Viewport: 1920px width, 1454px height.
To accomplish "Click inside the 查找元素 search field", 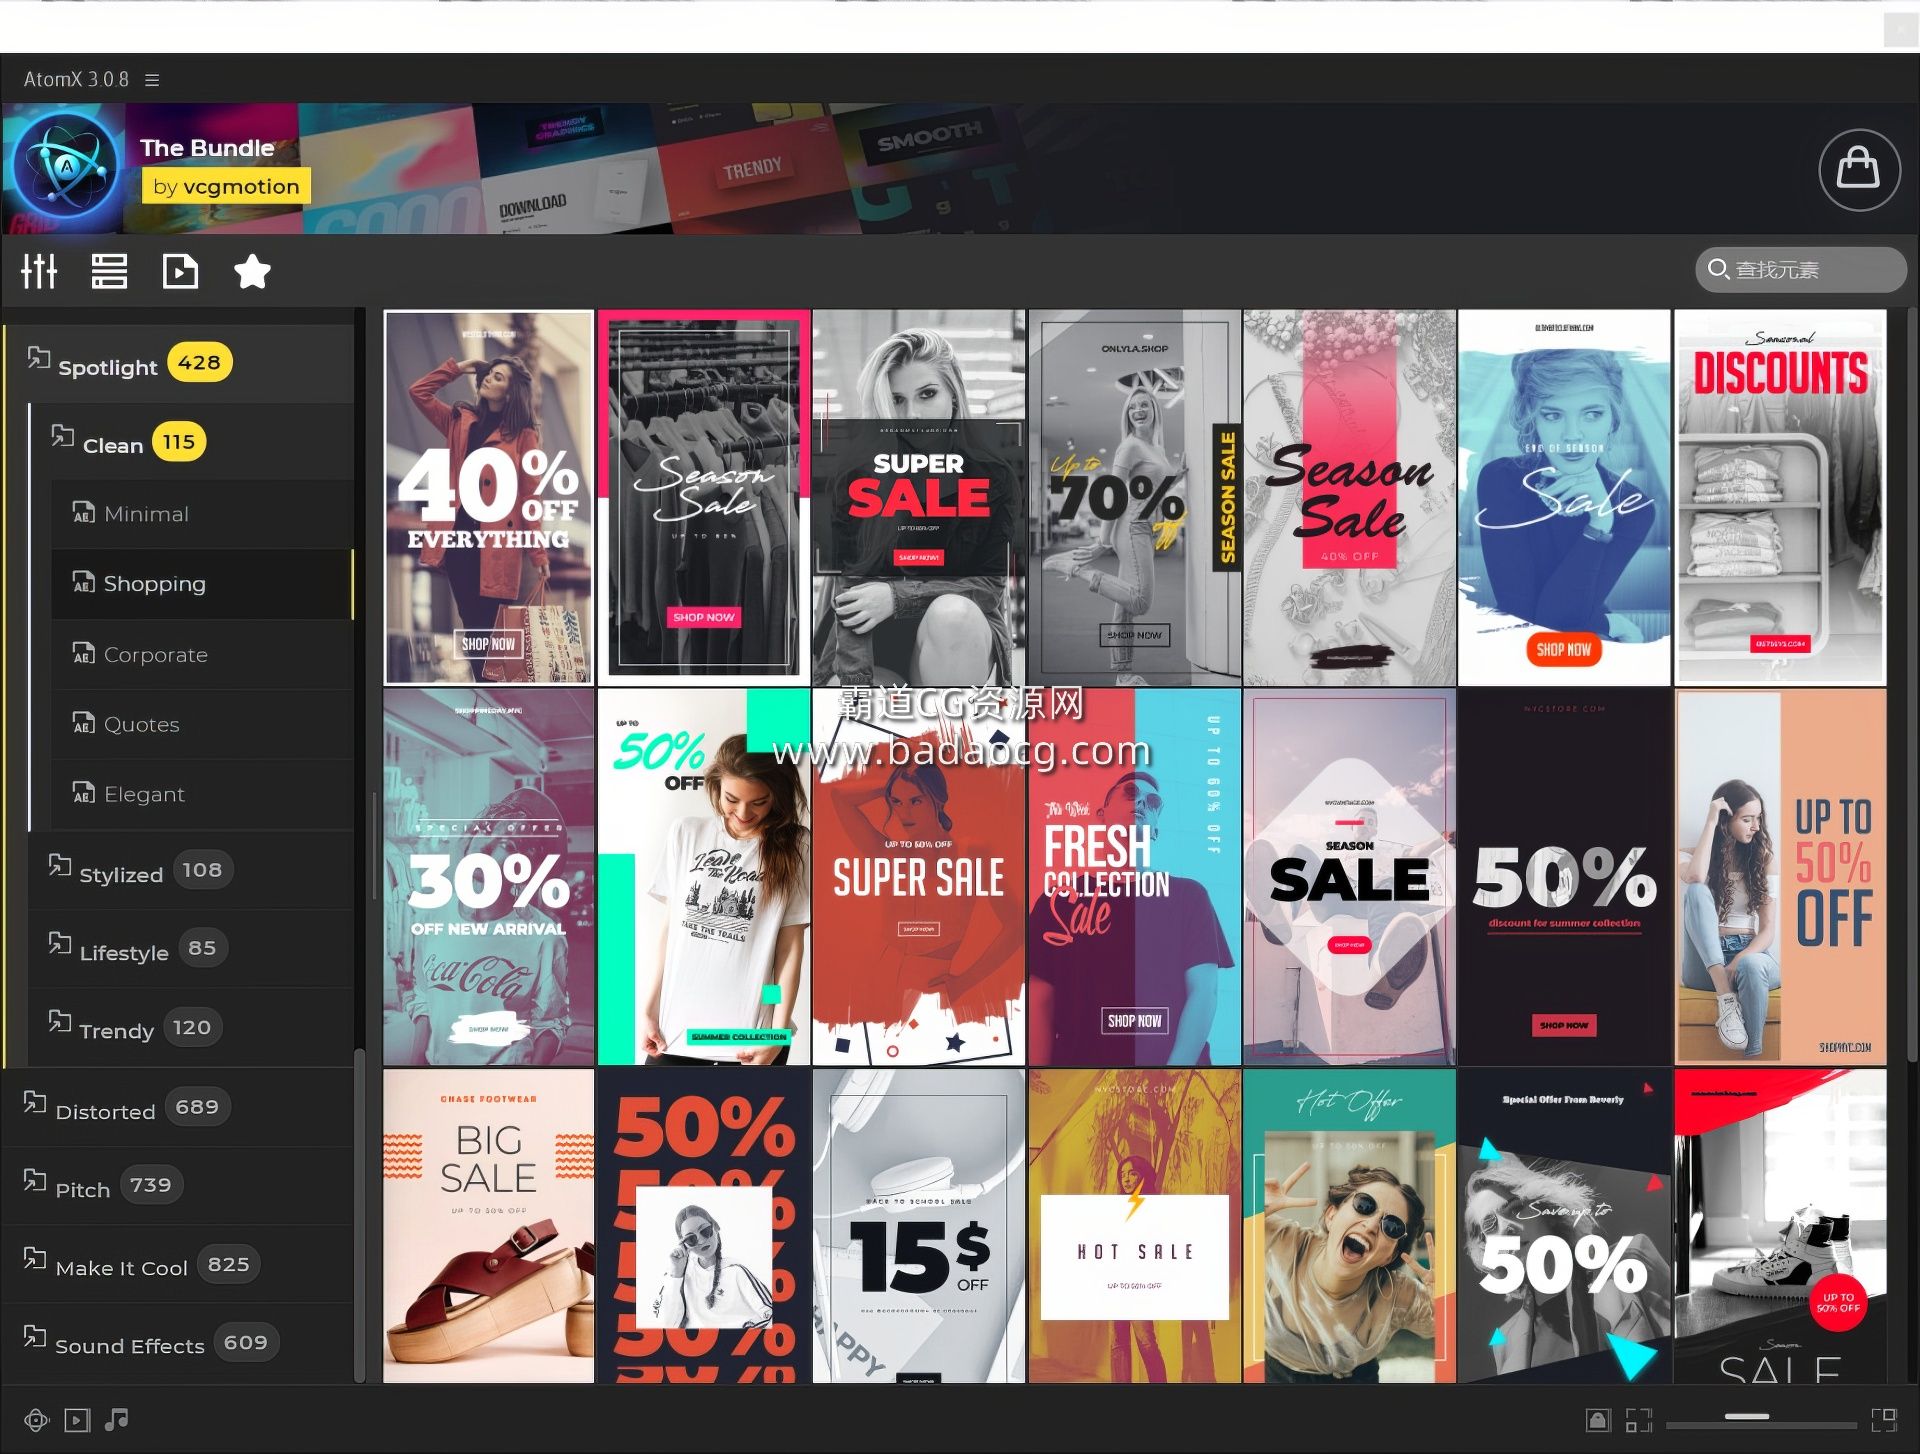I will point(1801,270).
